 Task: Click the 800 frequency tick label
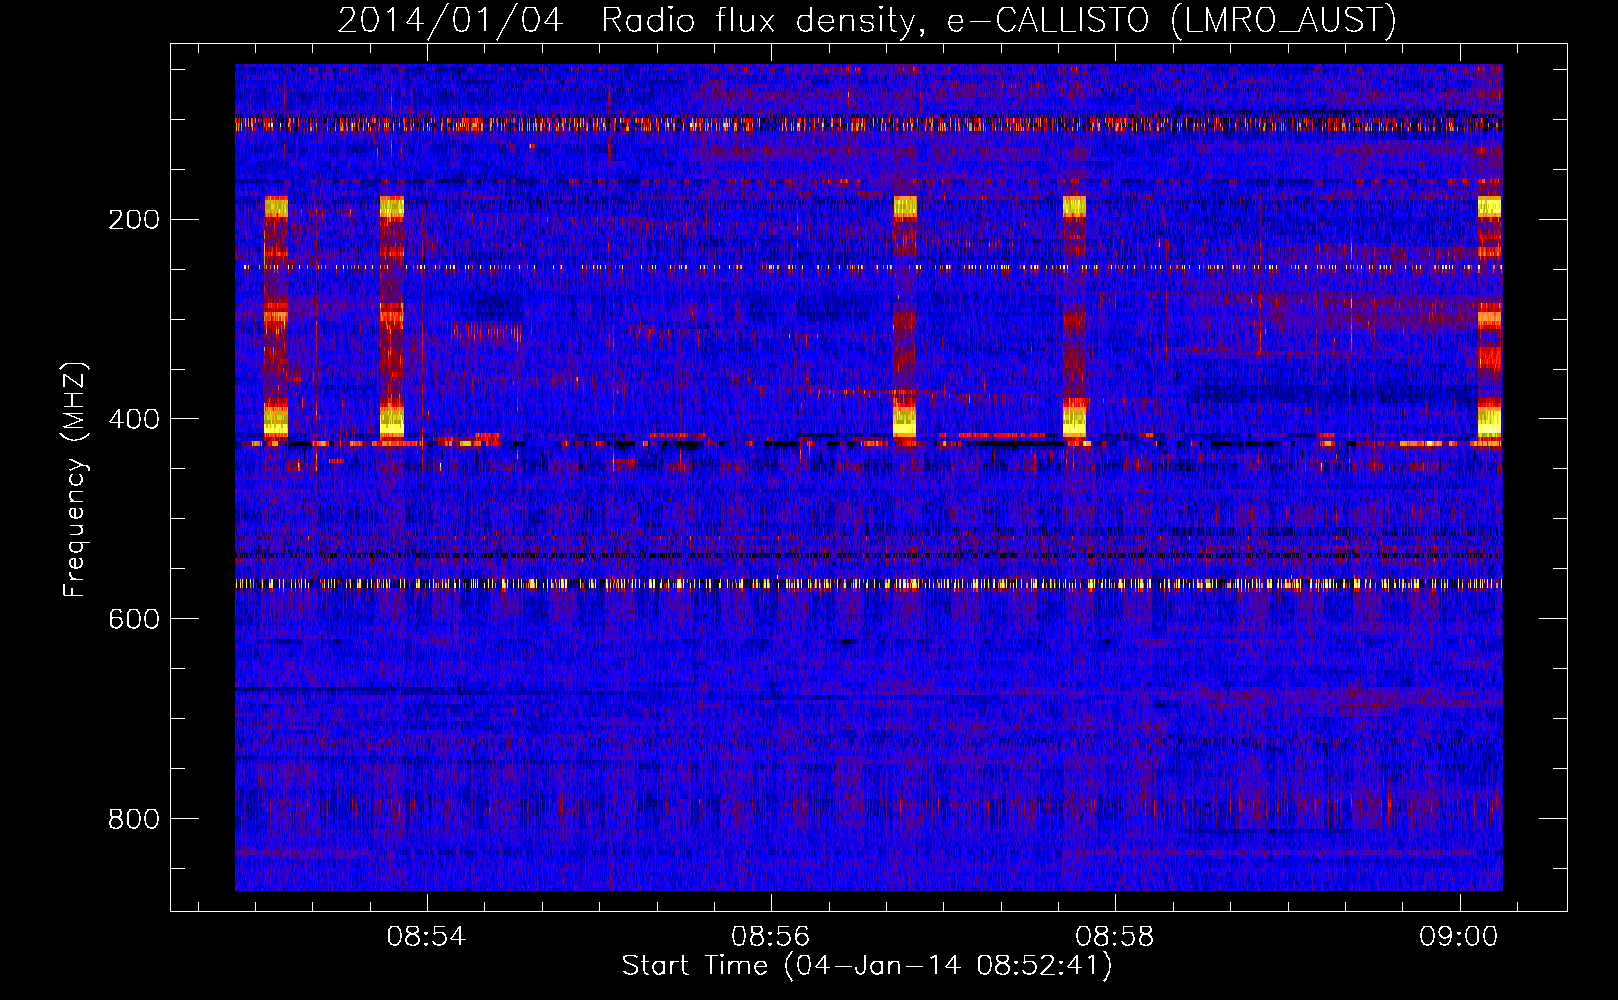(134, 819)
